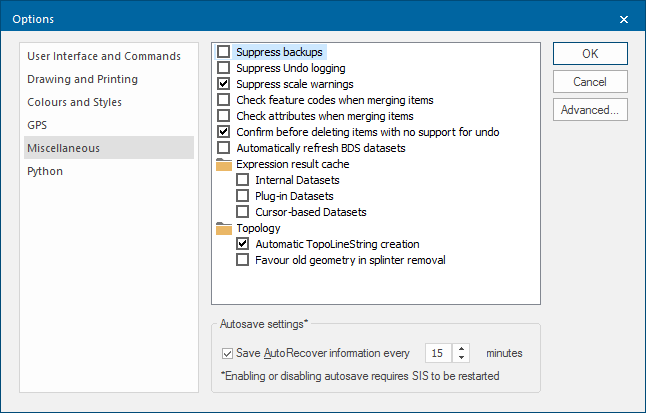Click the Cancel button

(x=590, y=82)
